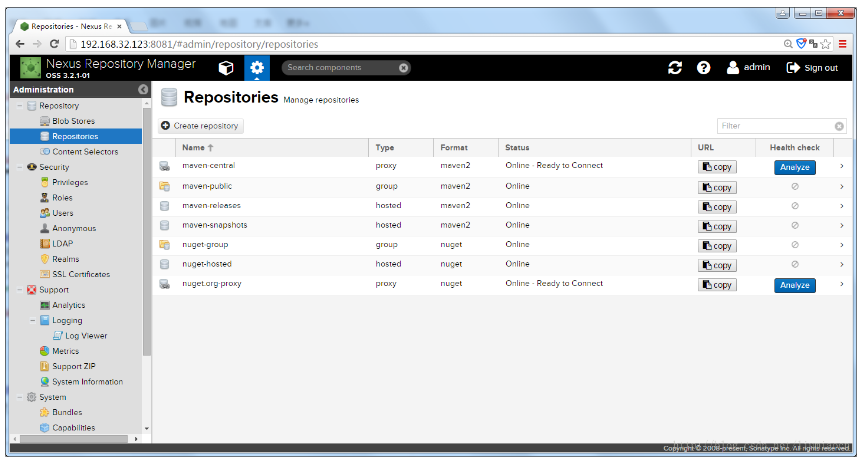The image size is (863, 457).
Task: Open Capabilities under System
Action: [73, 428]
